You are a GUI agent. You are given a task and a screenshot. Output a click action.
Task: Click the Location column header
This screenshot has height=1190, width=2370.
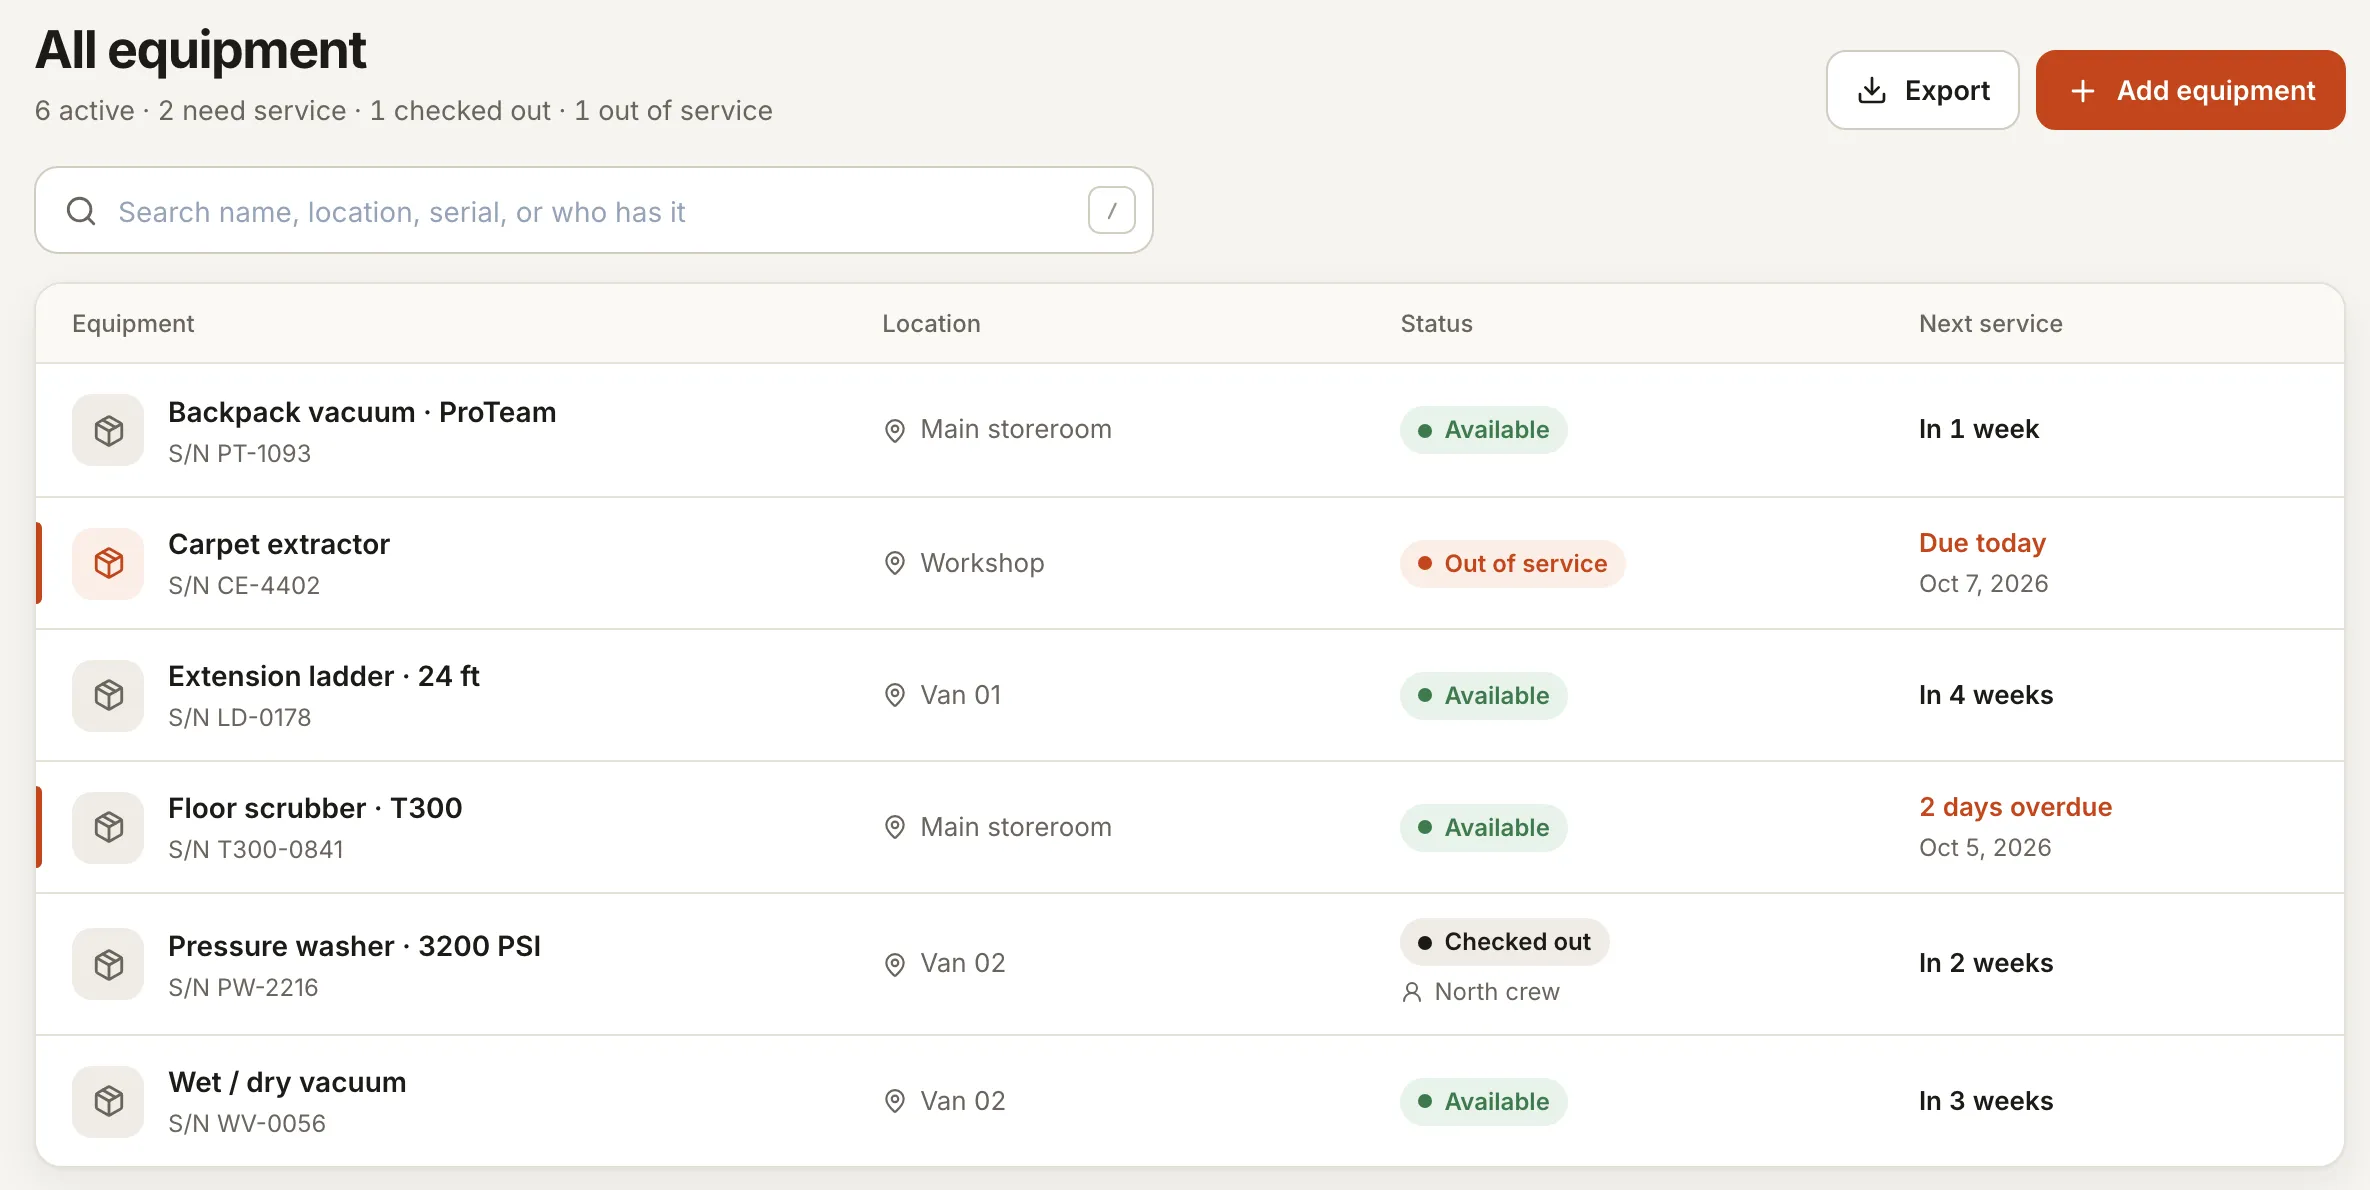coord(931,323)
